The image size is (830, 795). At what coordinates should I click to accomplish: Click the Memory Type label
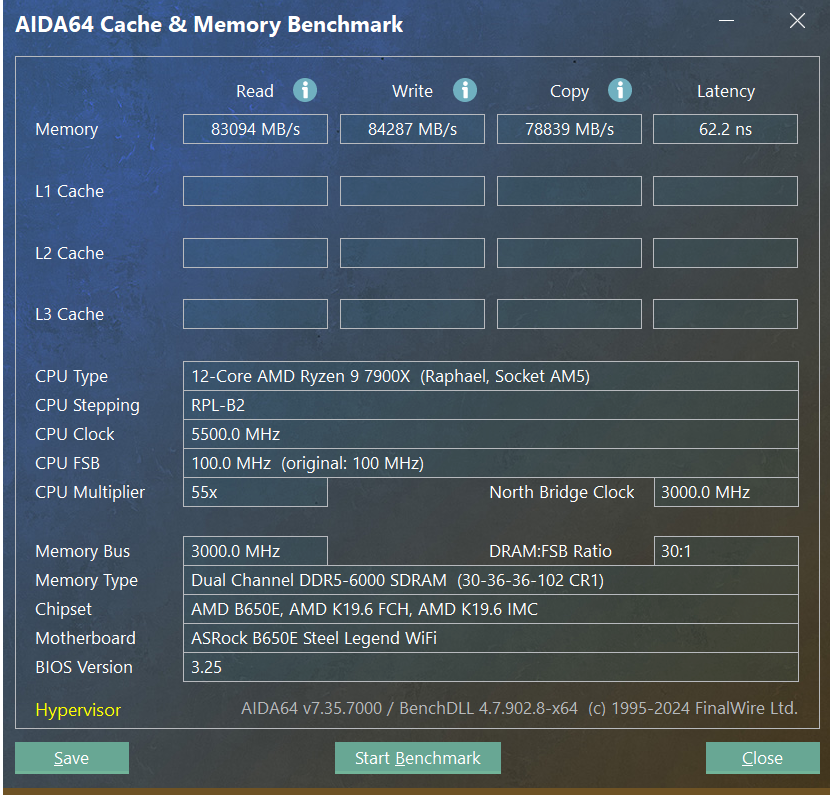pyautogui.click(x=86, y=581)
